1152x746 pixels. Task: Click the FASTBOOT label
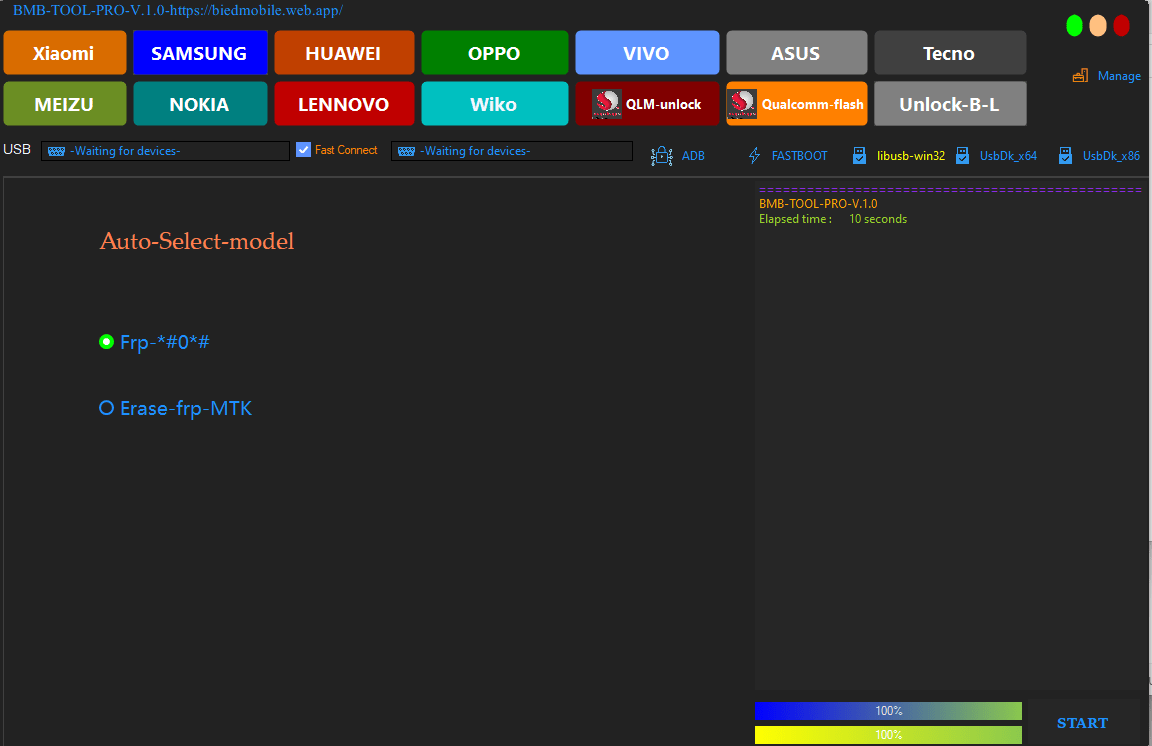(799, 156)
